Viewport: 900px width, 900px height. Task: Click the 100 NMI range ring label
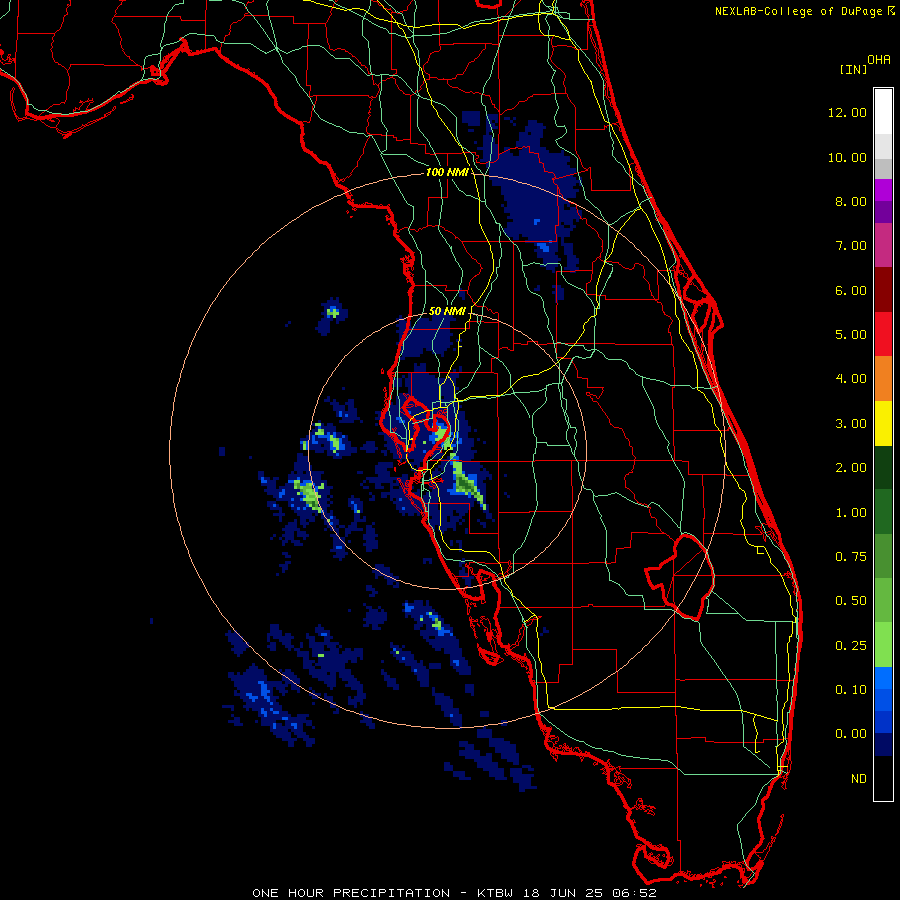point(447,172)
